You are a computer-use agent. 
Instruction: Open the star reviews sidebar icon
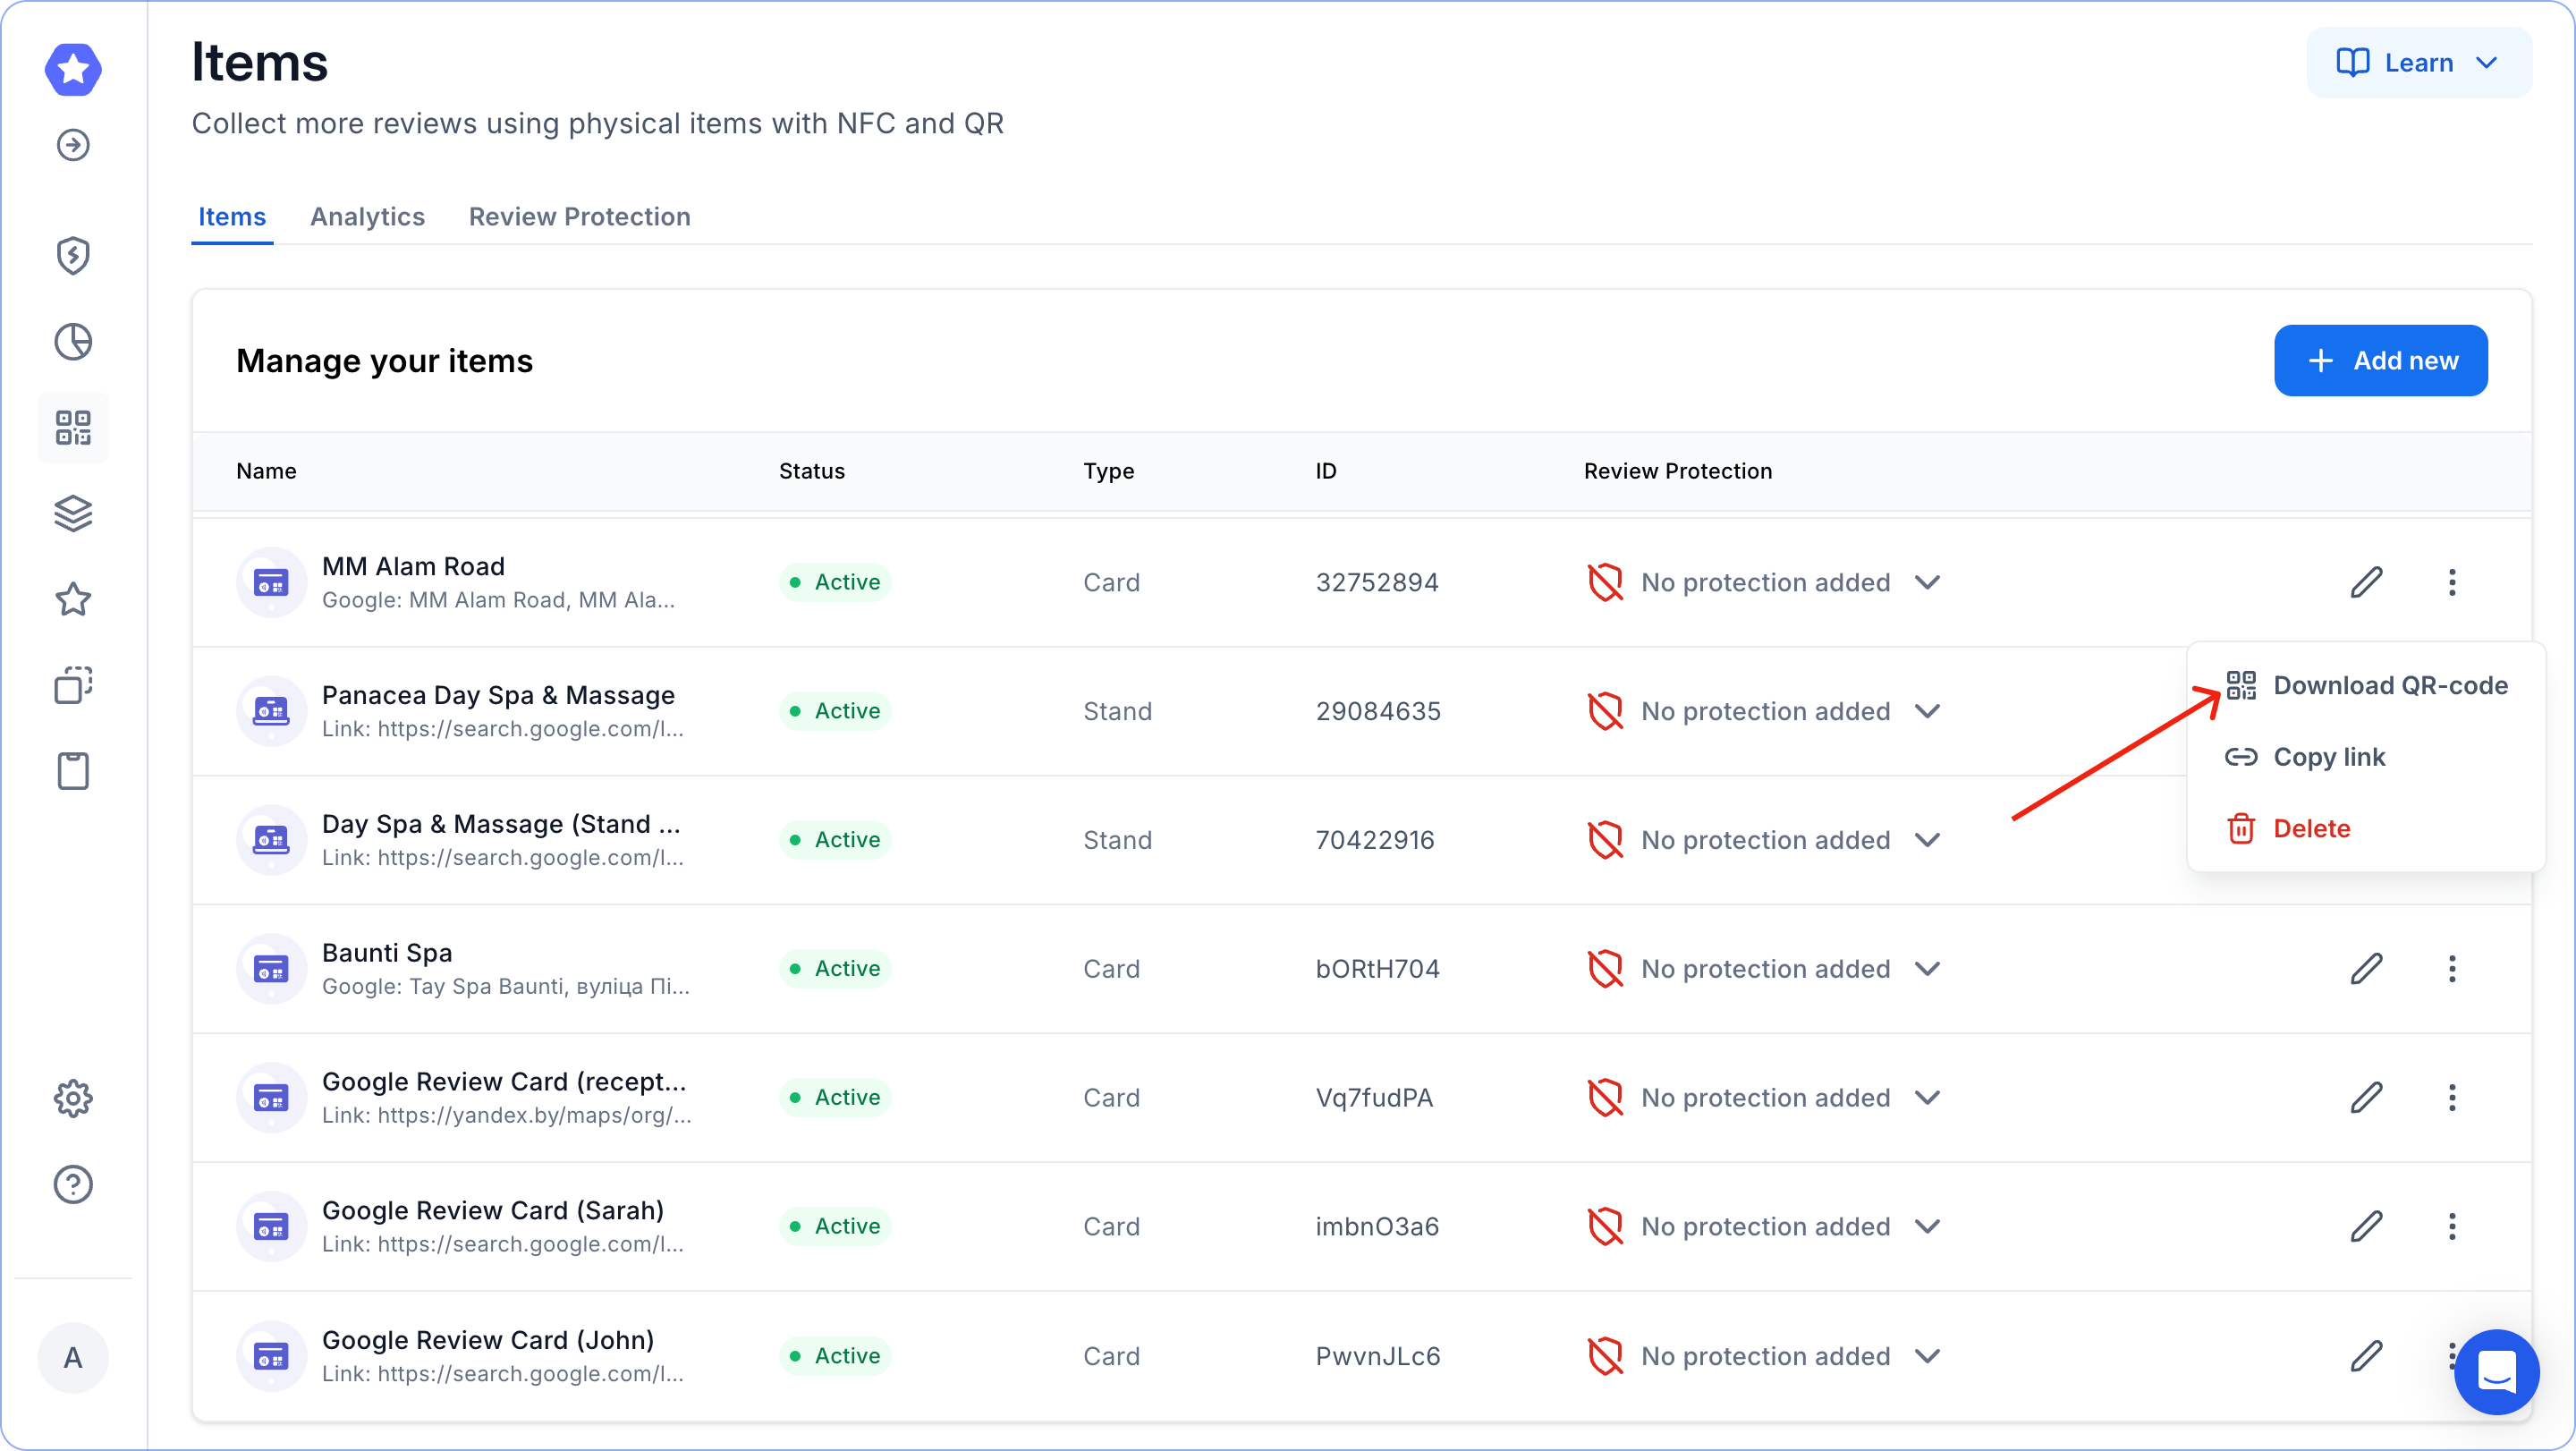(x=73, y=600)
